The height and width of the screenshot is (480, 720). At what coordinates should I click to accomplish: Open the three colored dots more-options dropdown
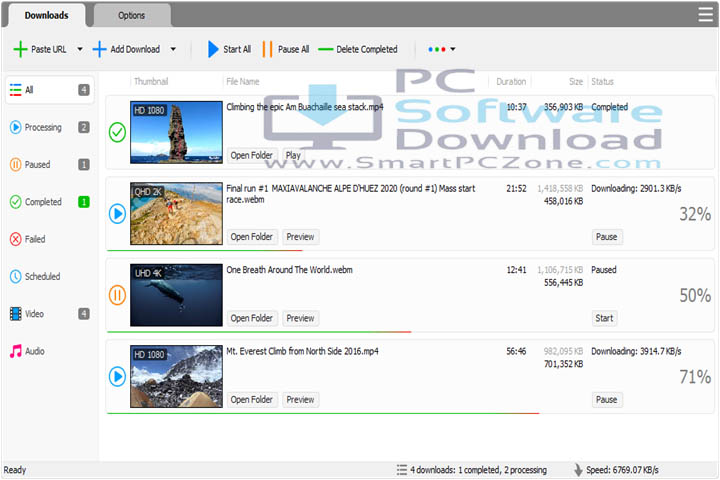coord(441,49)
